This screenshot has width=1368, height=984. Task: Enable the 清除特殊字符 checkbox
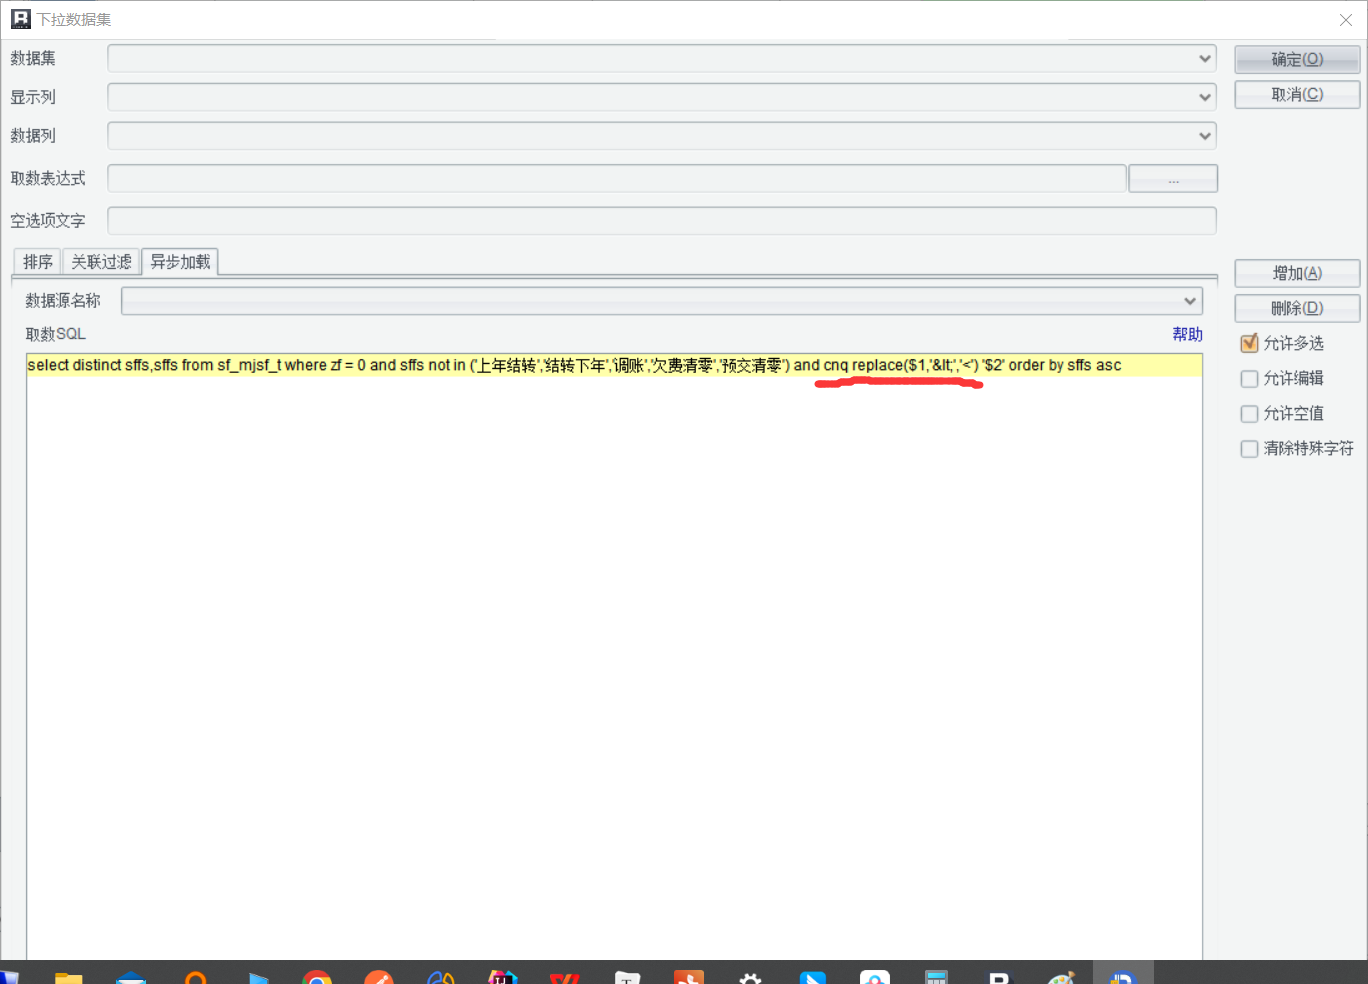pos(1249,449)
